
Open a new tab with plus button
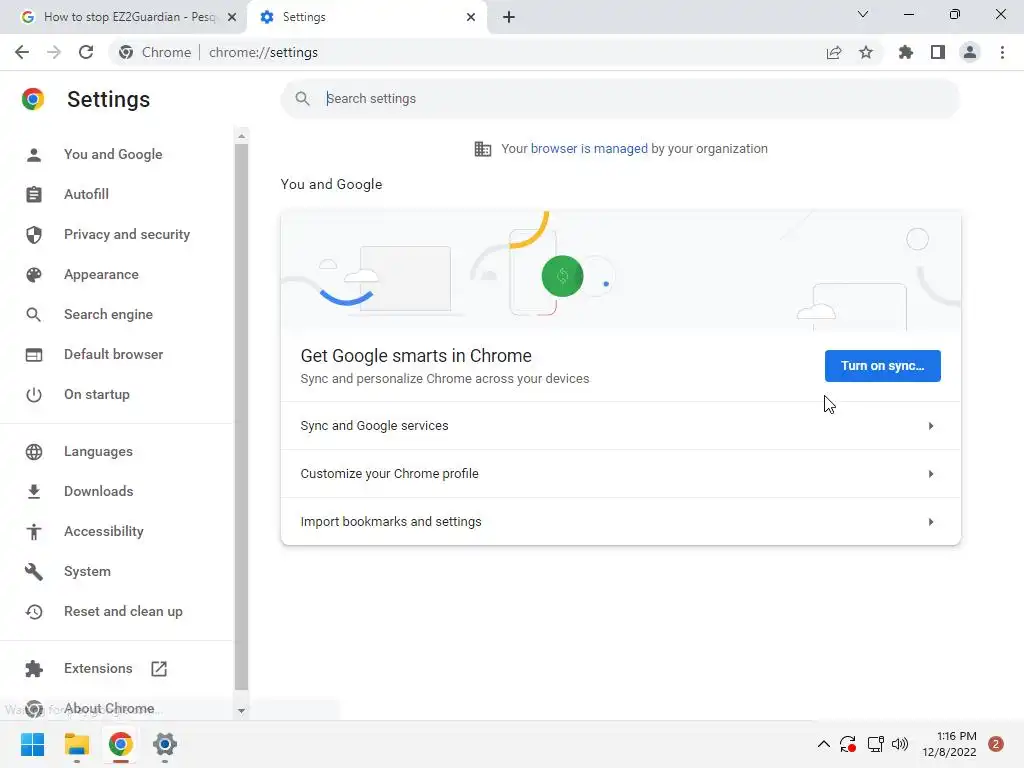click(x=509, y=17)
